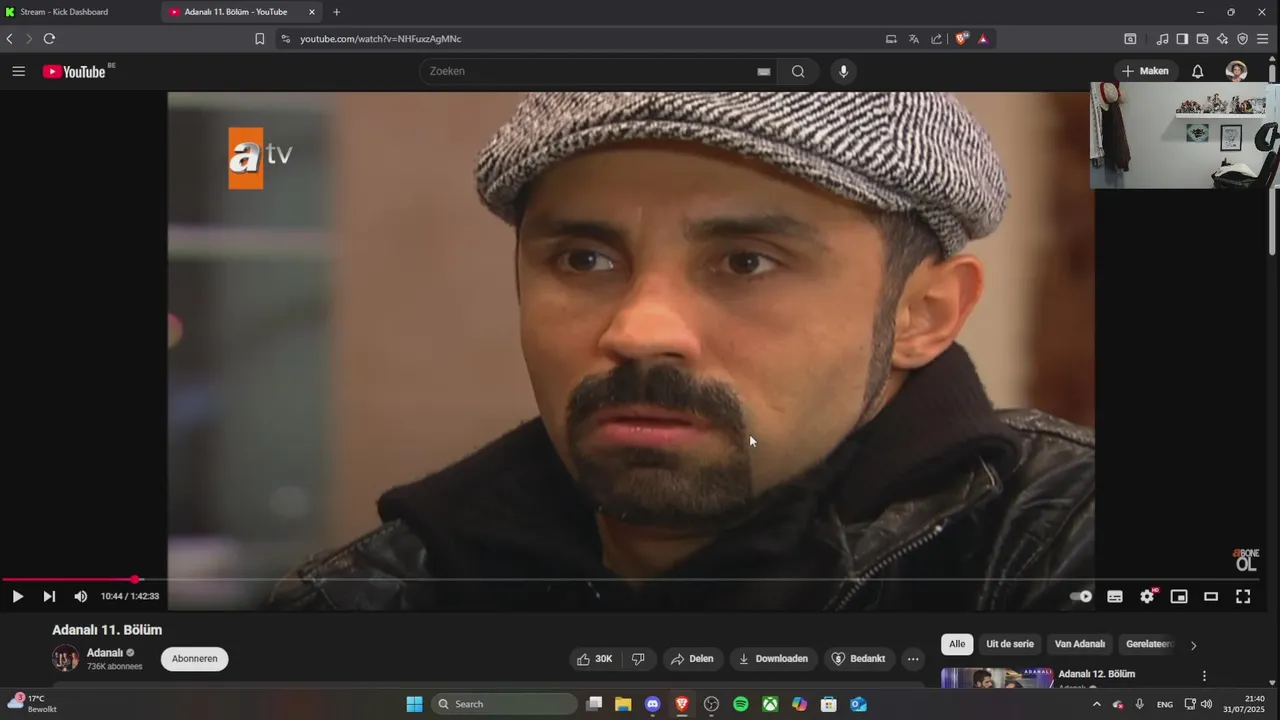Open the Adanalı channel name link
The width and height of the screenshot is (1280, 720).
(x=105, y=653)
